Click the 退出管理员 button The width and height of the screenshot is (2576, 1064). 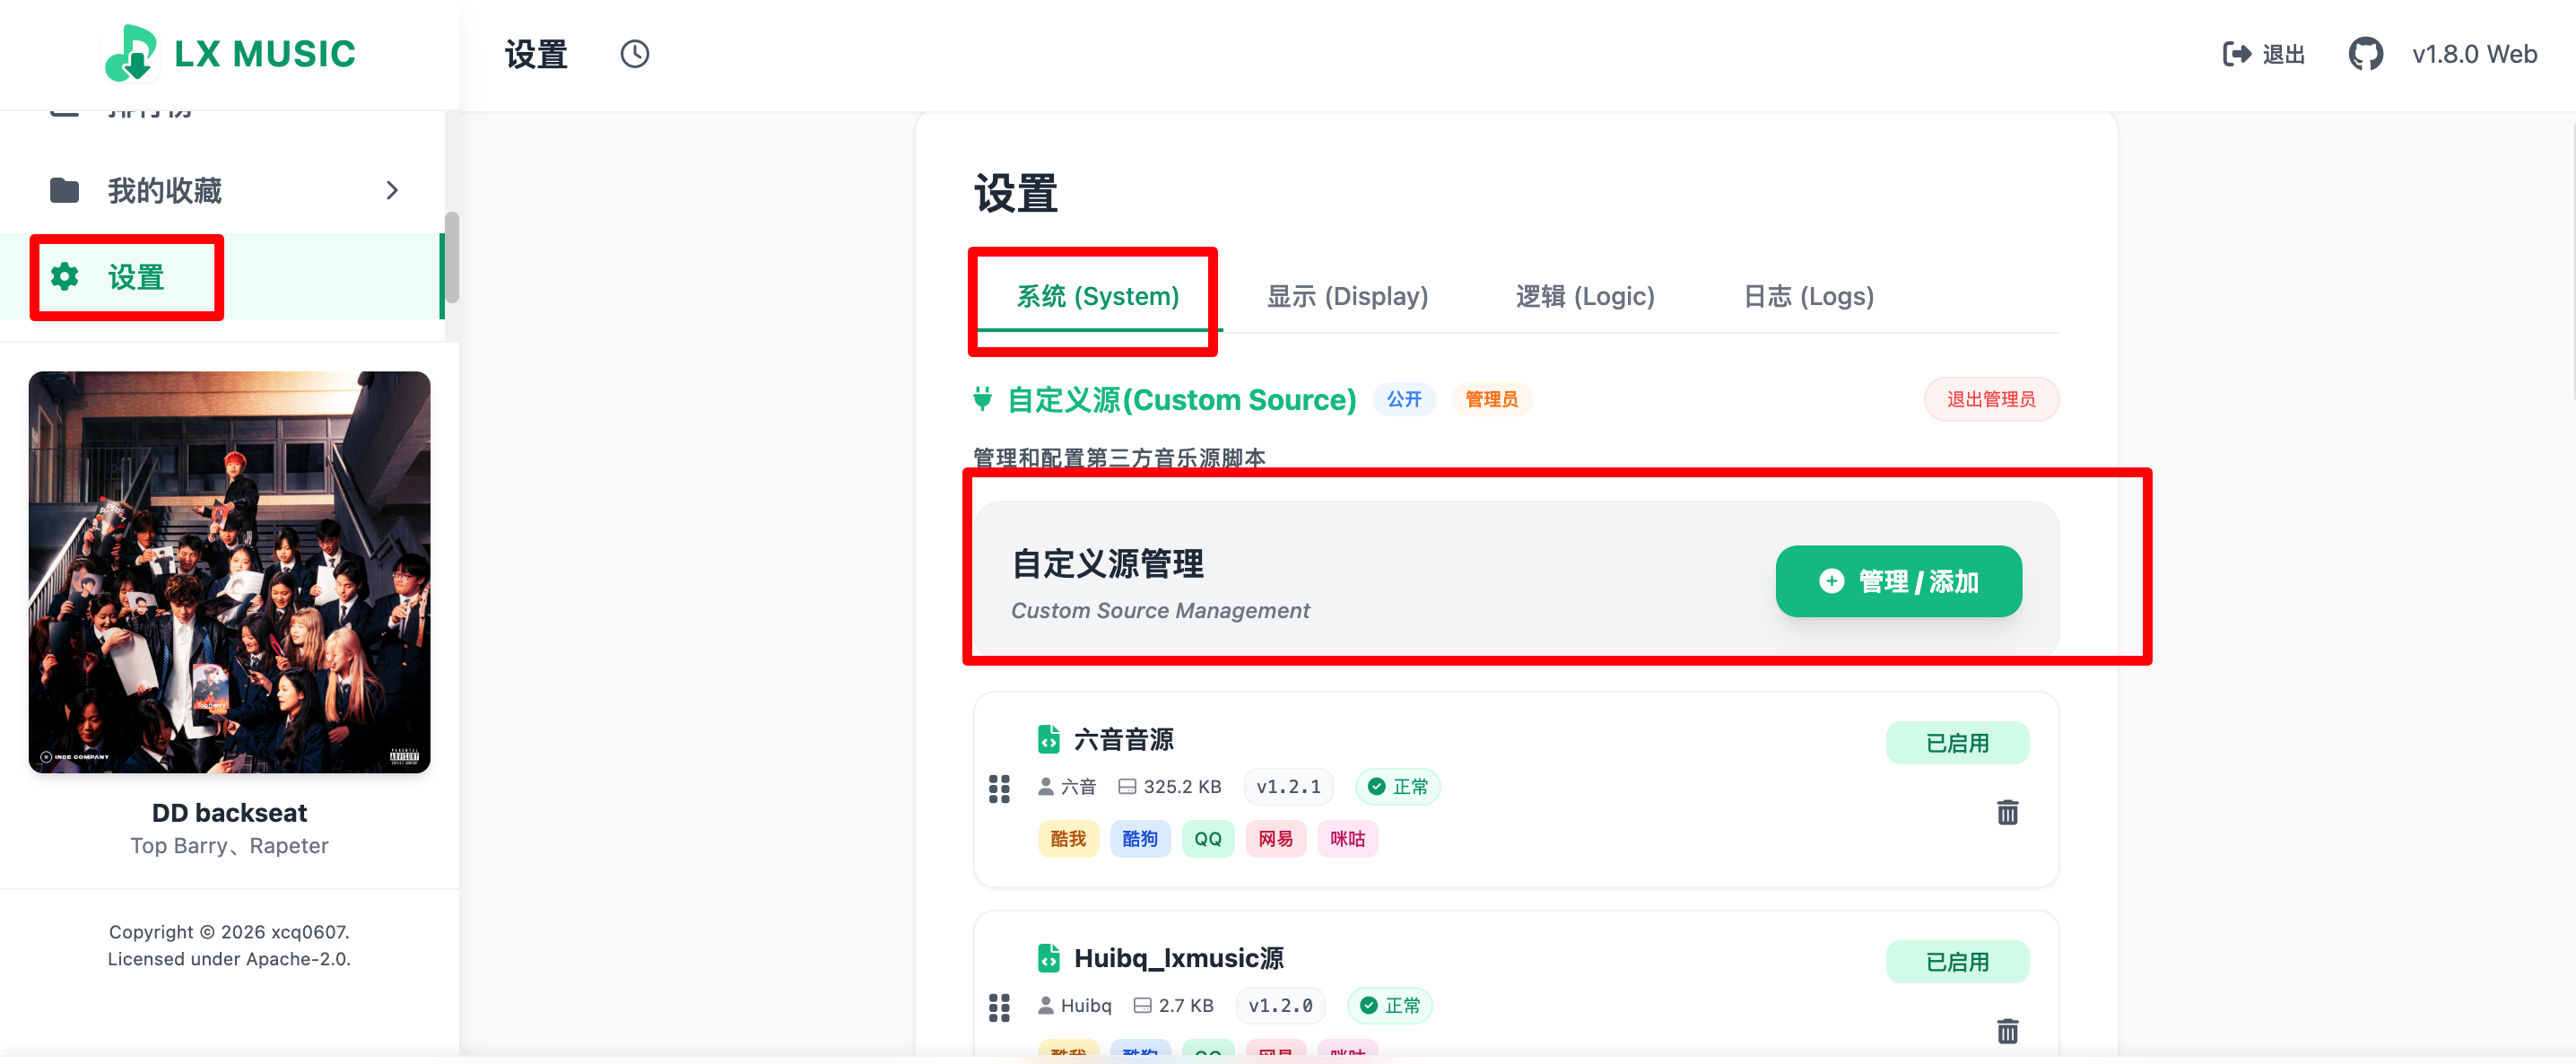tap(1990, 399)
